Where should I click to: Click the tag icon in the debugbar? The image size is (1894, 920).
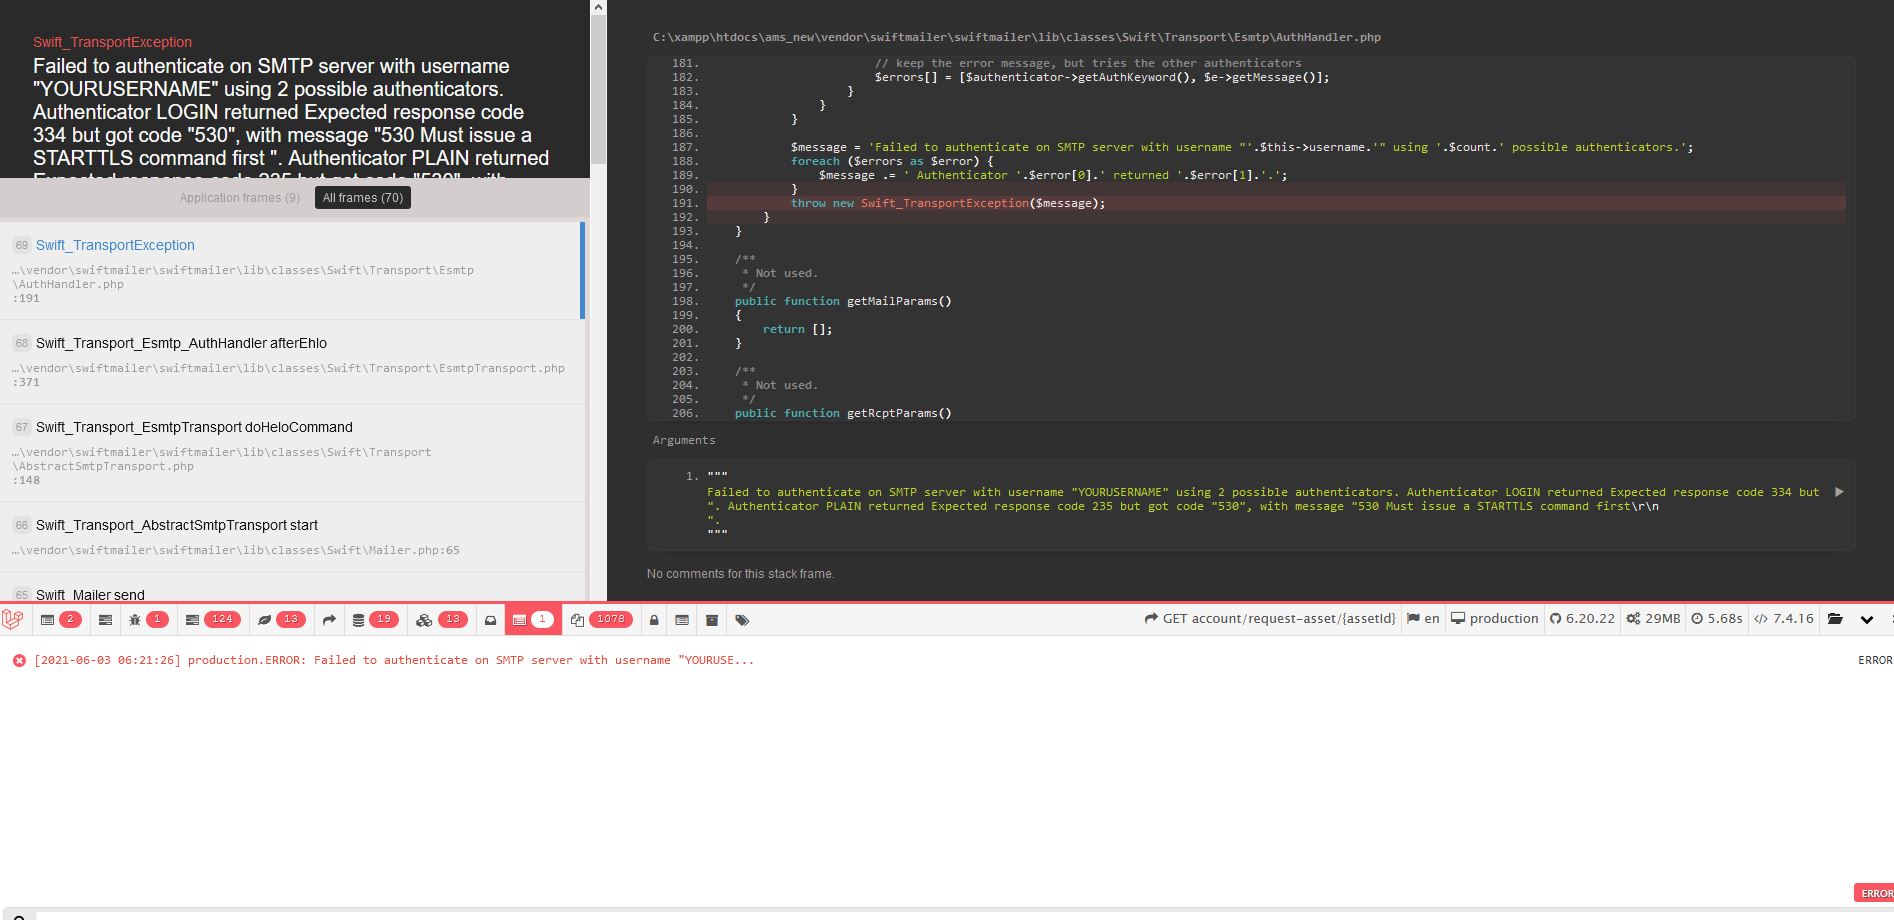pos(742,620)
